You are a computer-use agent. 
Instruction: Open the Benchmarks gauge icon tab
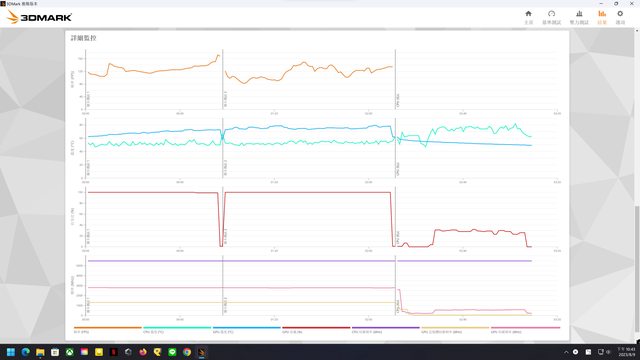(x=551, y=17)
